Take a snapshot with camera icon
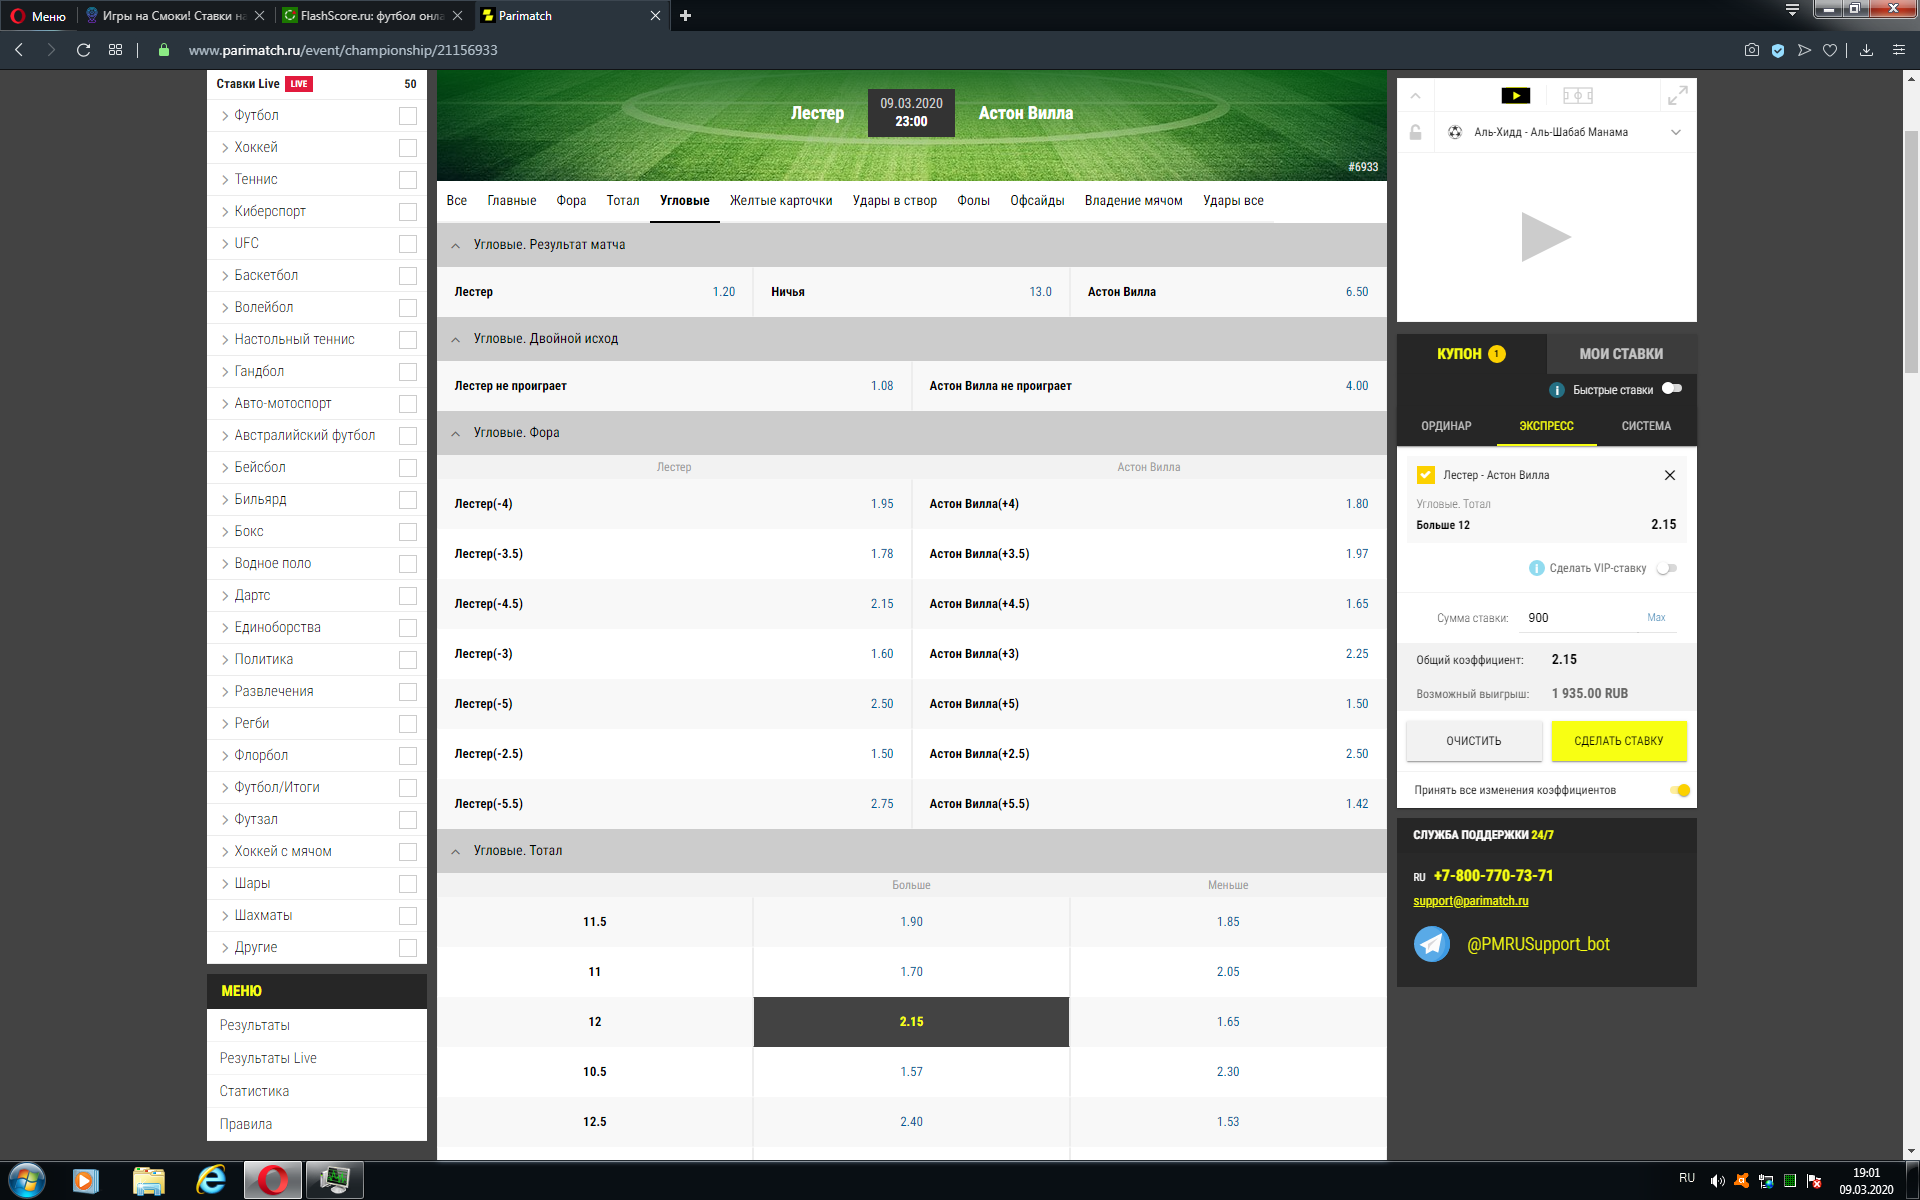 (x=1751, y=50)
